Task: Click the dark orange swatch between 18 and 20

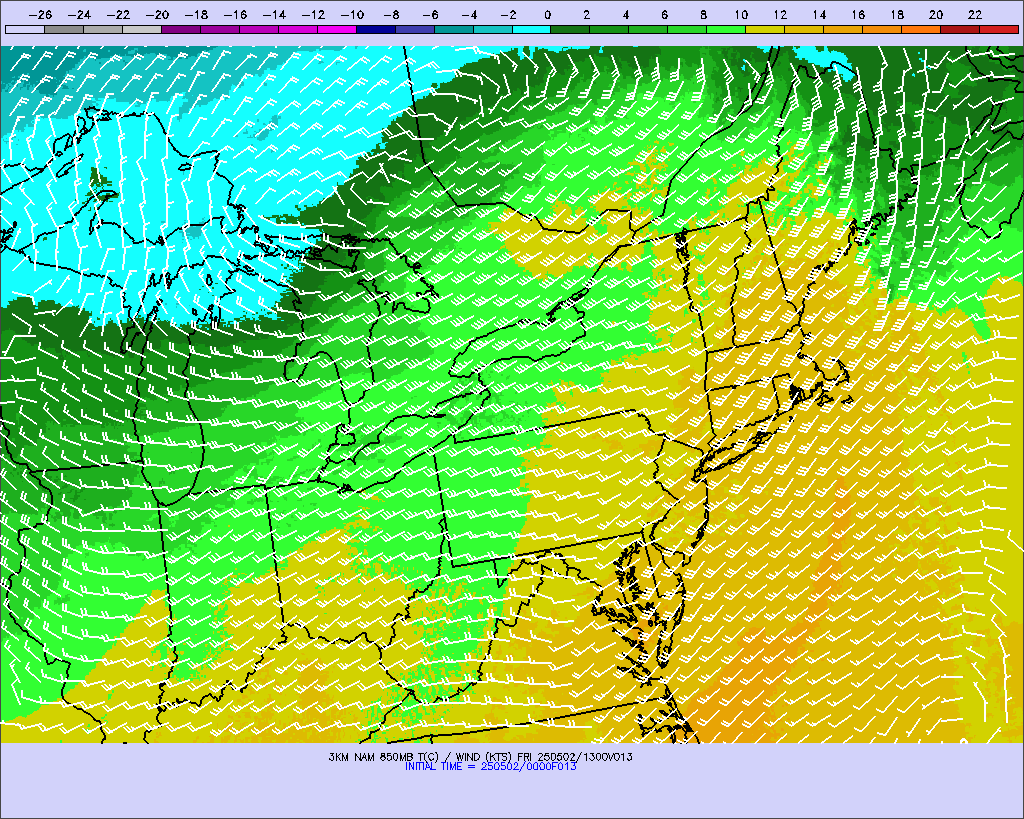Action: (x=921, y=29)
